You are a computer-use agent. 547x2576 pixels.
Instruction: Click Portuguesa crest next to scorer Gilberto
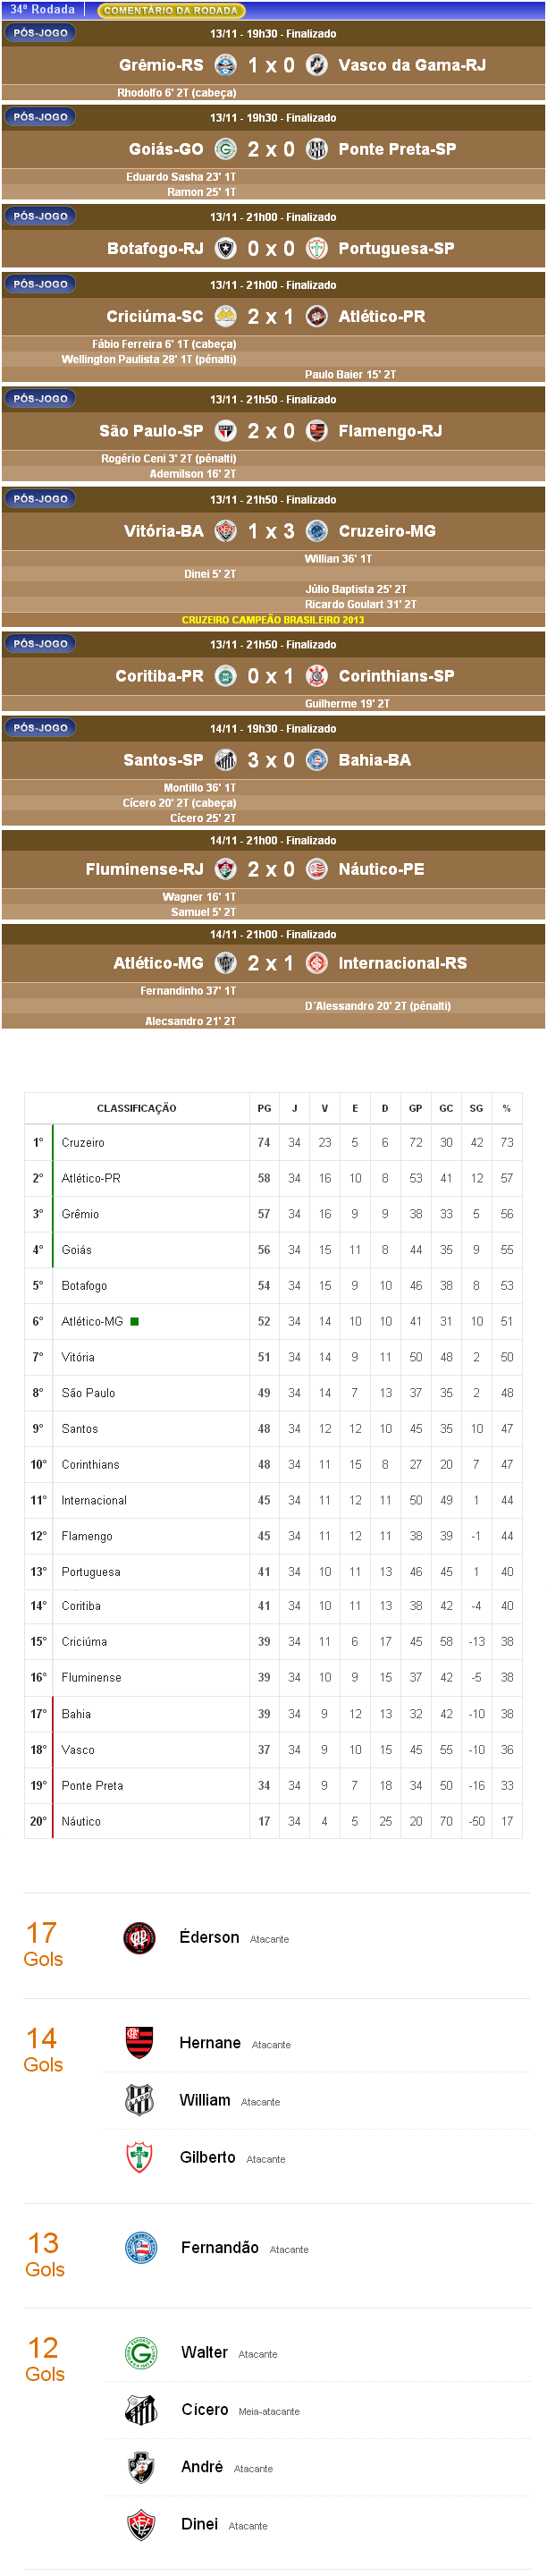(139, 2157)
